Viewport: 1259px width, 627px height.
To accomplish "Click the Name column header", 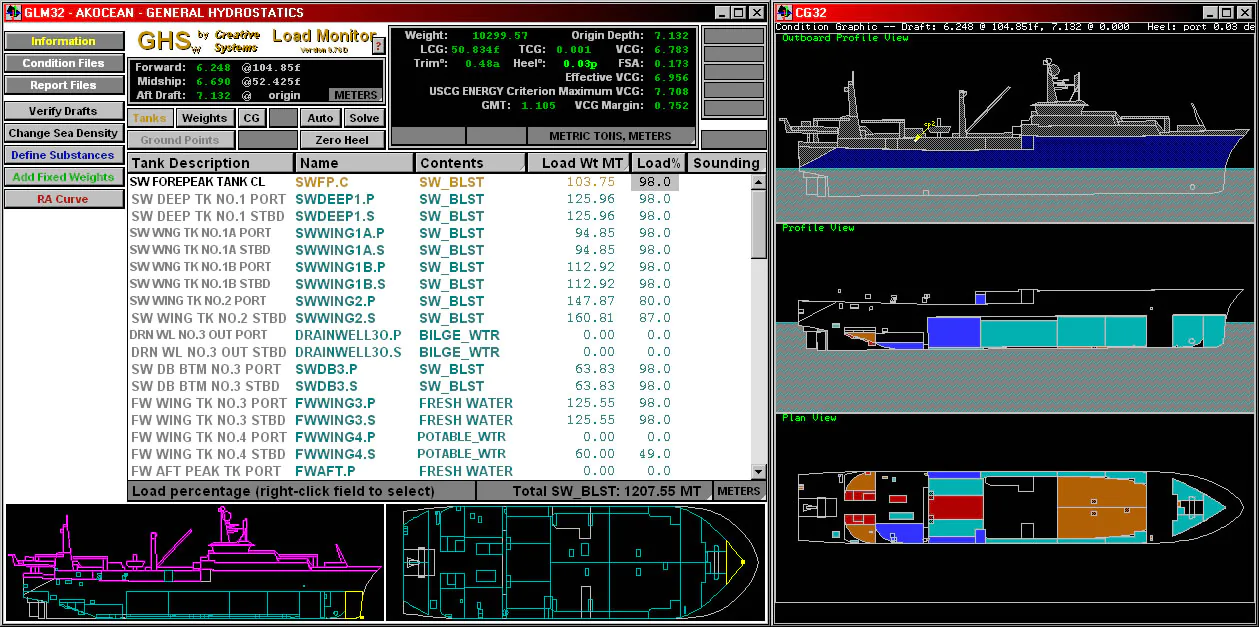I will click(x=355, y=163).
